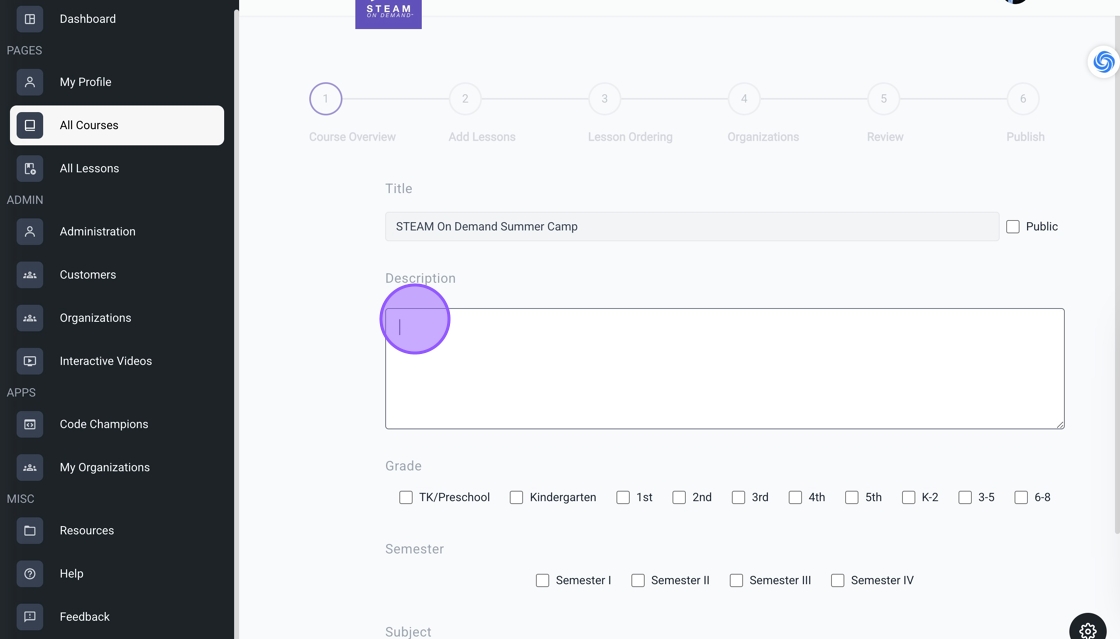
Task: Click the Resources folder icon
Action: [30, 530]
